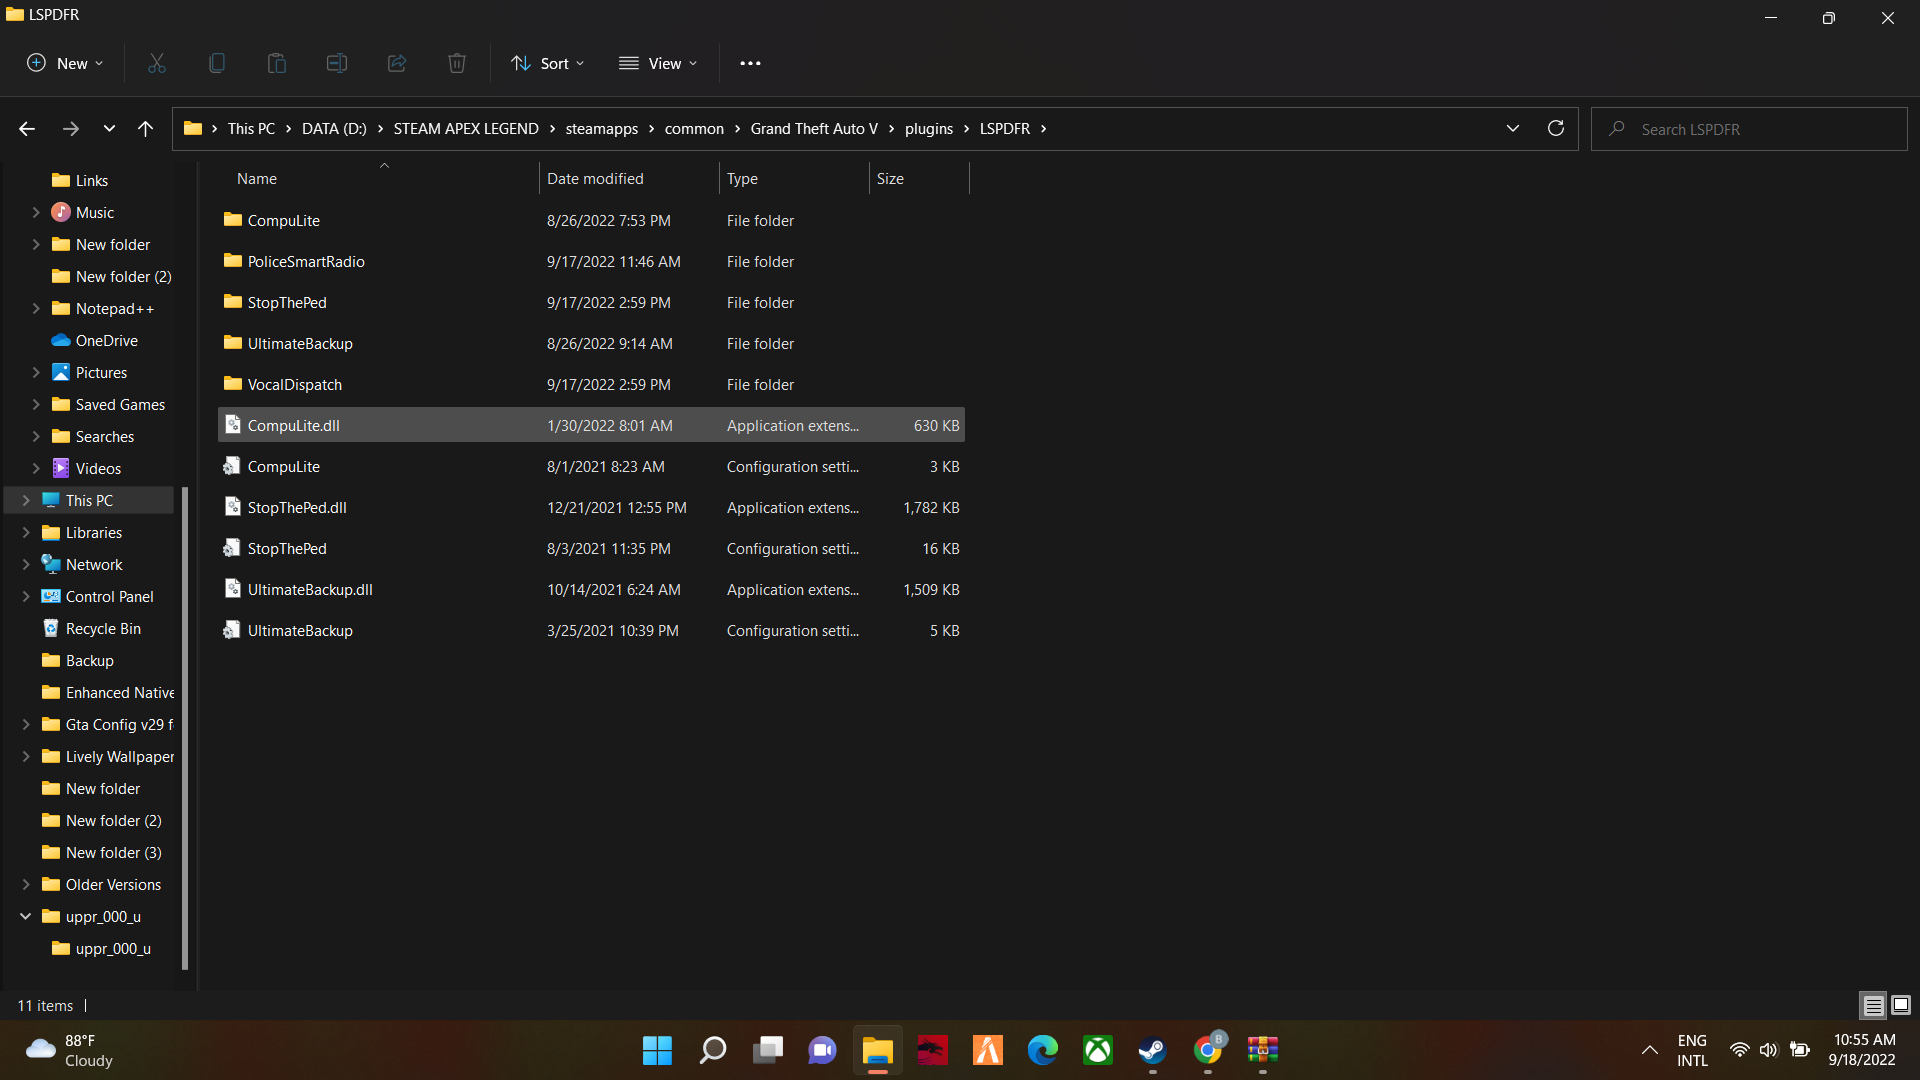Screen dimensions: 1920x1080
Task: Sort by Date modified column header
Action: 595,178
